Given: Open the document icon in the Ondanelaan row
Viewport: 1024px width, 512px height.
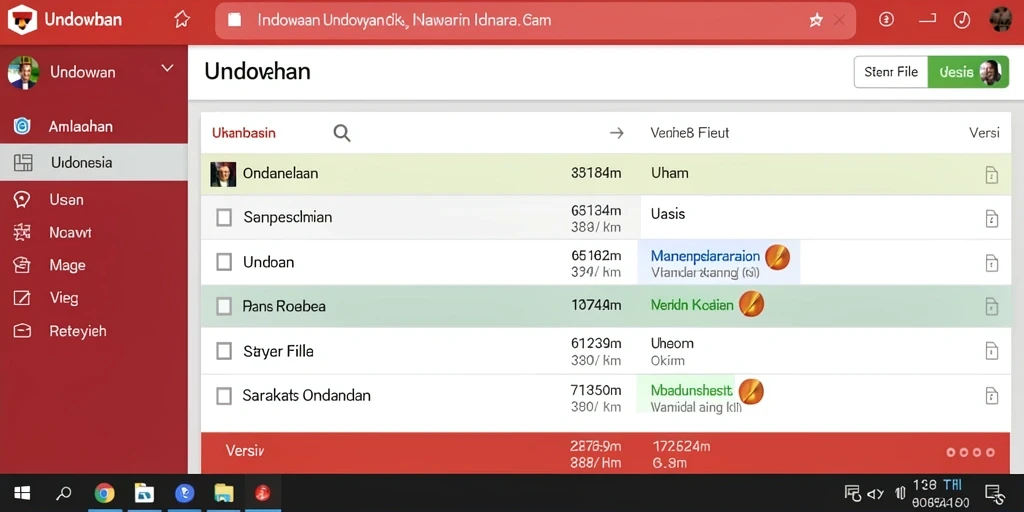Looking at the screenshot, I should [x=991, y=174].
